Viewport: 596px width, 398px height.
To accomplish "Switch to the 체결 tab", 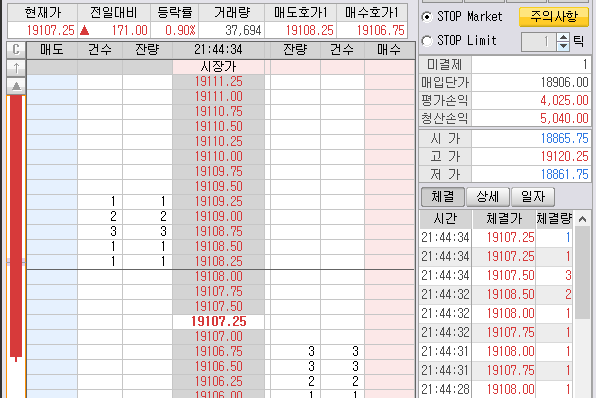I will [x=443, y=197].
